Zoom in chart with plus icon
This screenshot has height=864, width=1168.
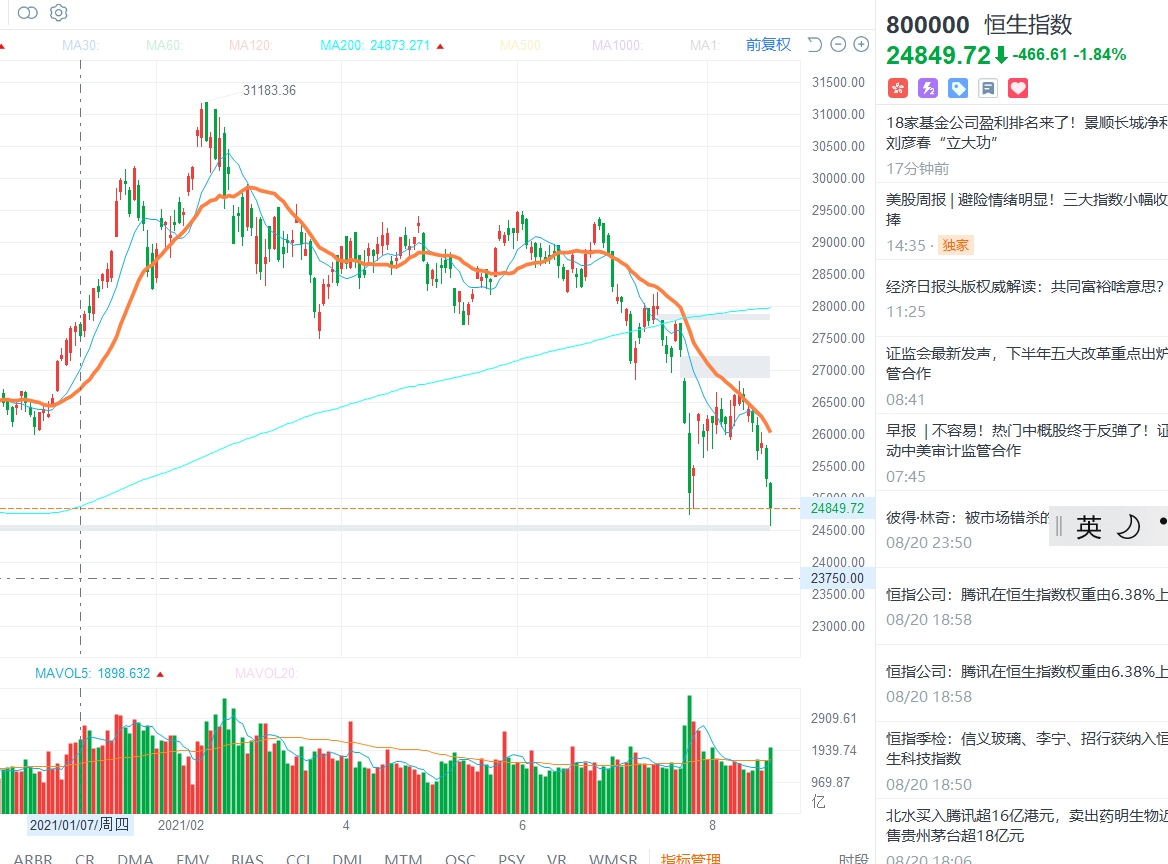pos(861,45)
